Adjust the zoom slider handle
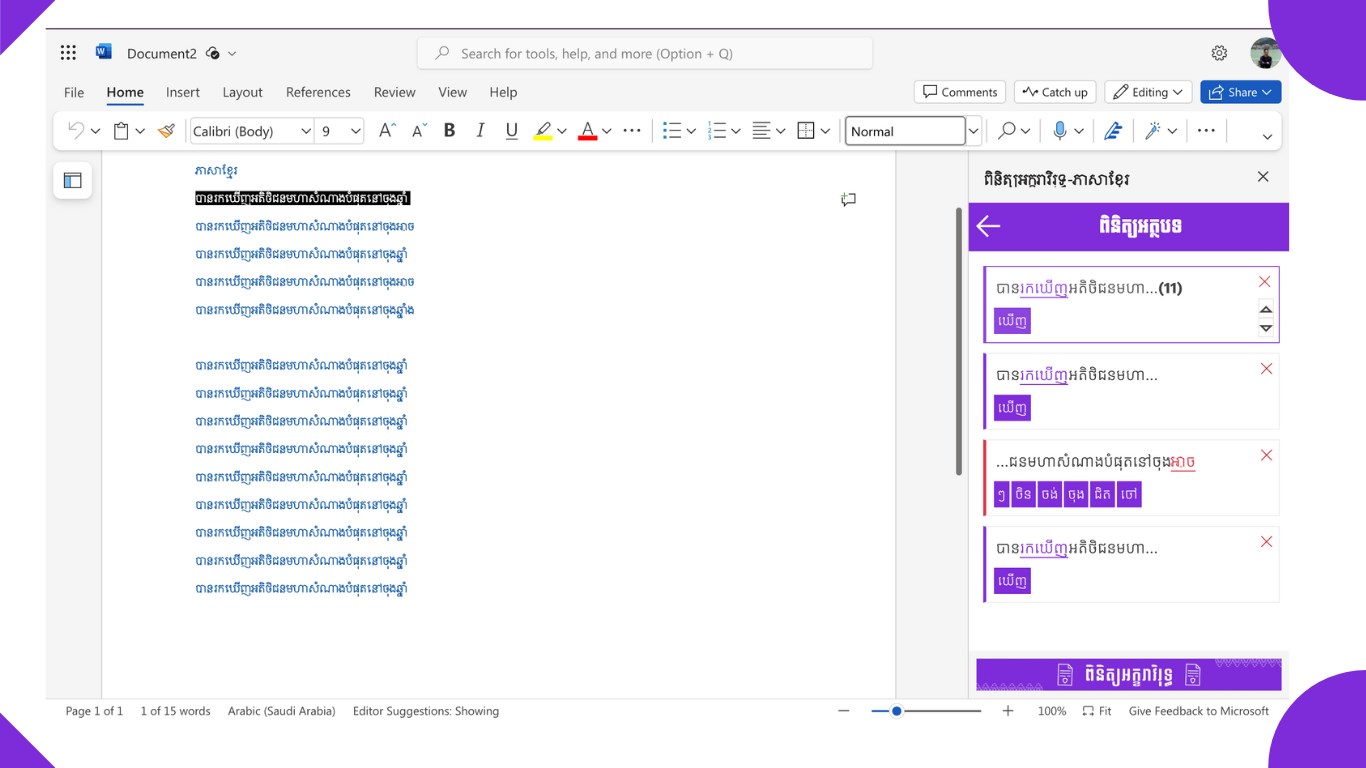Viewport: 1366px width, 768px height. [897, 711]
